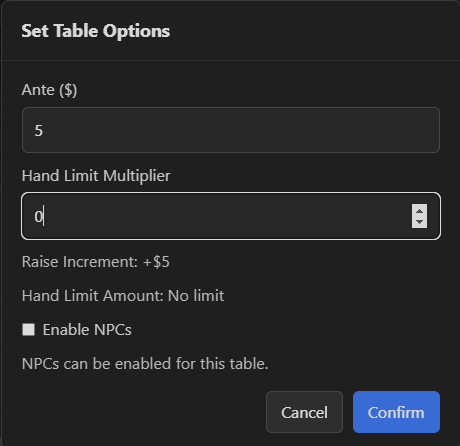Screen dimensions: 460x446
Task: Cancel the Set Table Options dialog
Action: point(304,412)
